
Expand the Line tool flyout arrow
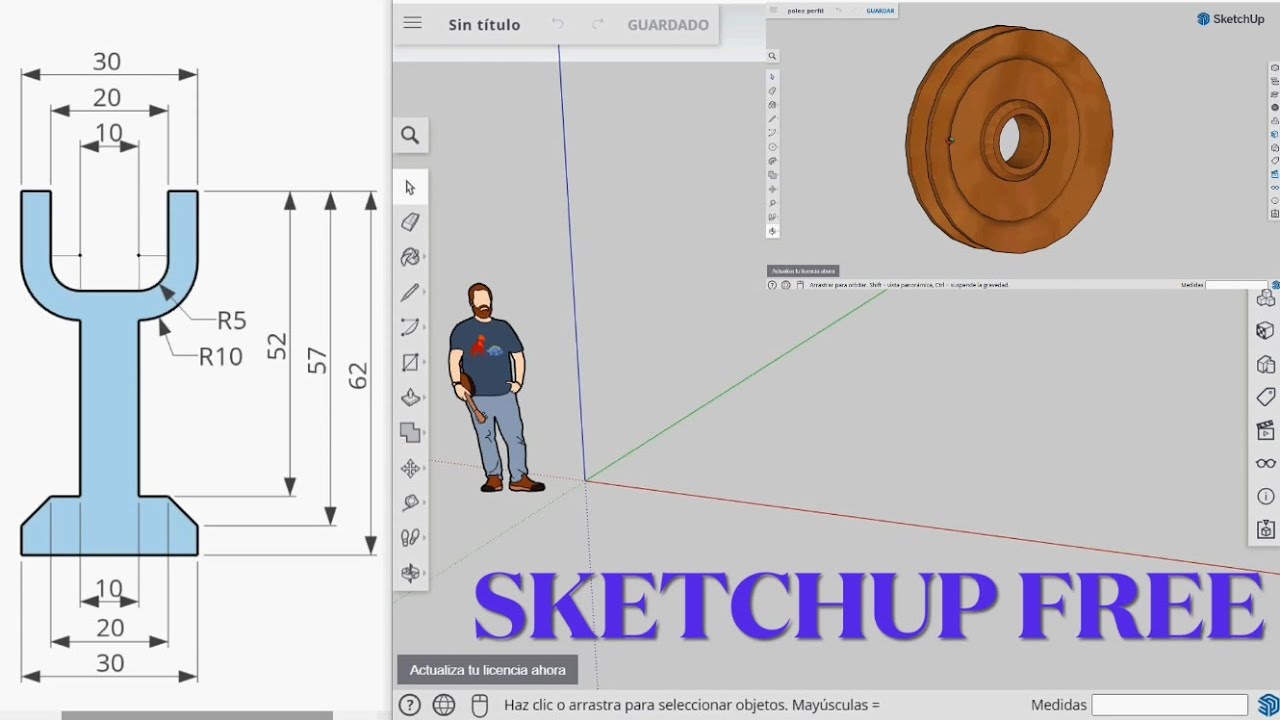(x=426, y=292)
